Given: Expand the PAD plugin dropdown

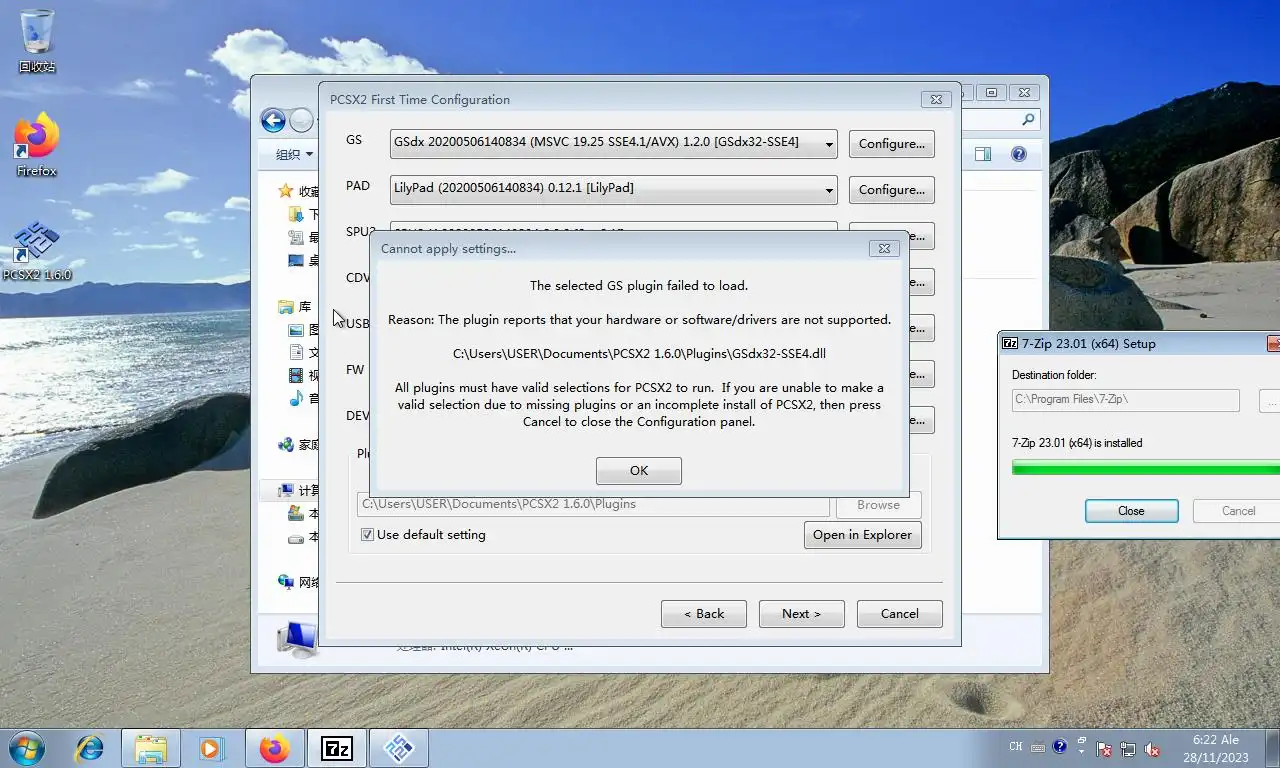Looking at the screenshot, I should (x=829, y=189).
